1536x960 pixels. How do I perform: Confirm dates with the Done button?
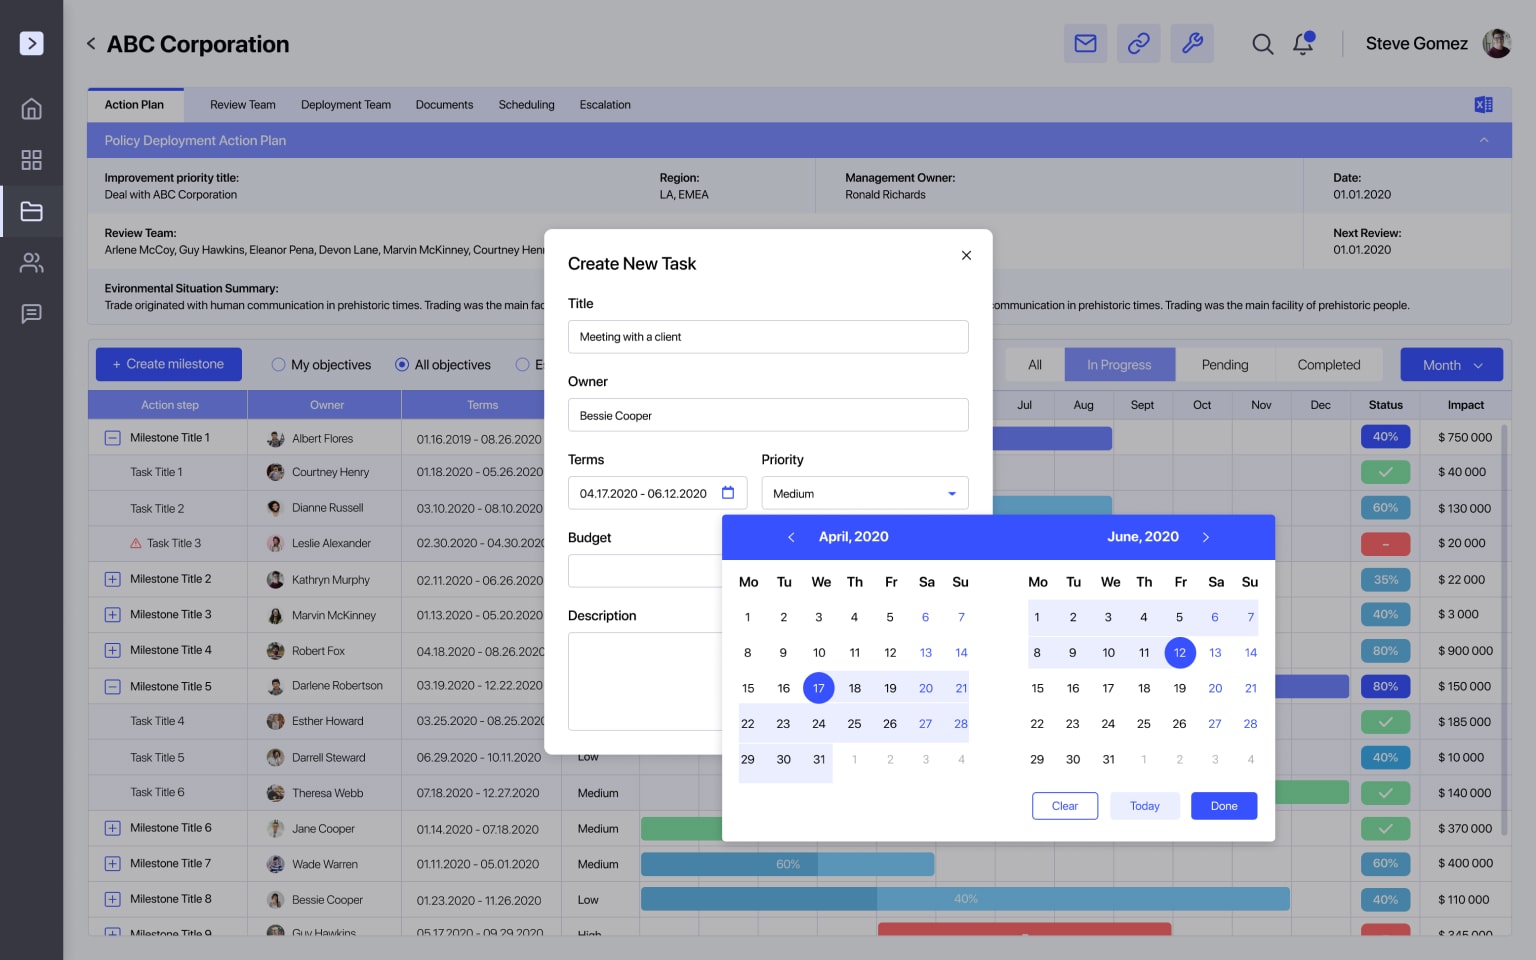(1223, 805)
